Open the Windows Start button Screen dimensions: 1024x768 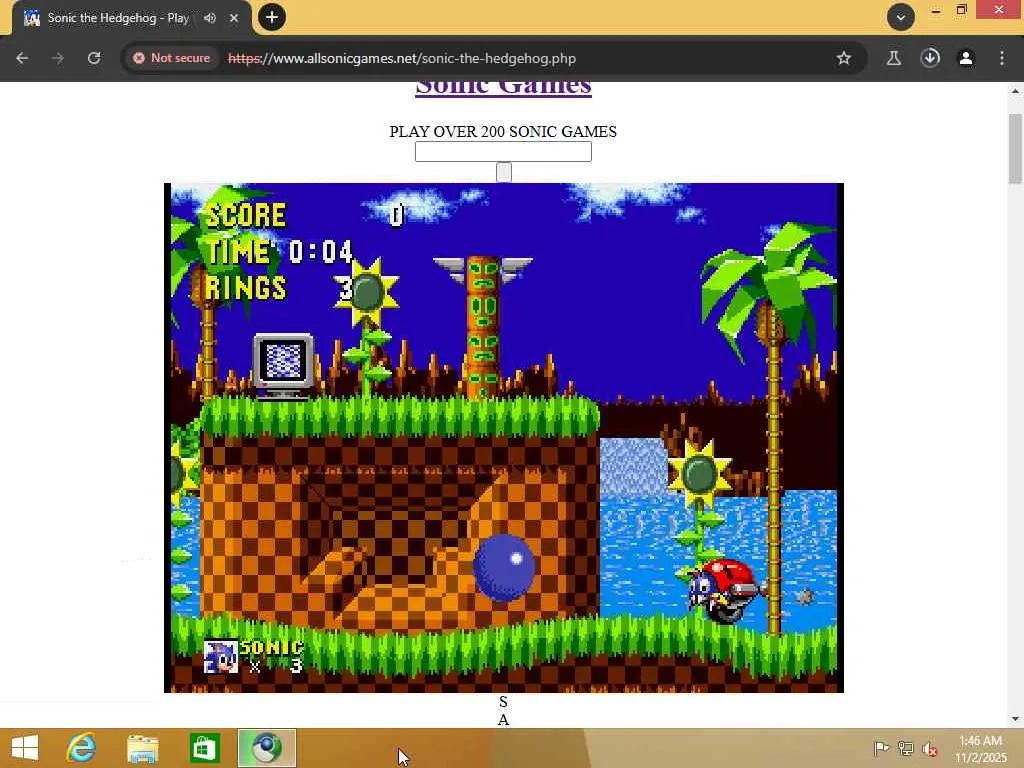coord(25,748)
